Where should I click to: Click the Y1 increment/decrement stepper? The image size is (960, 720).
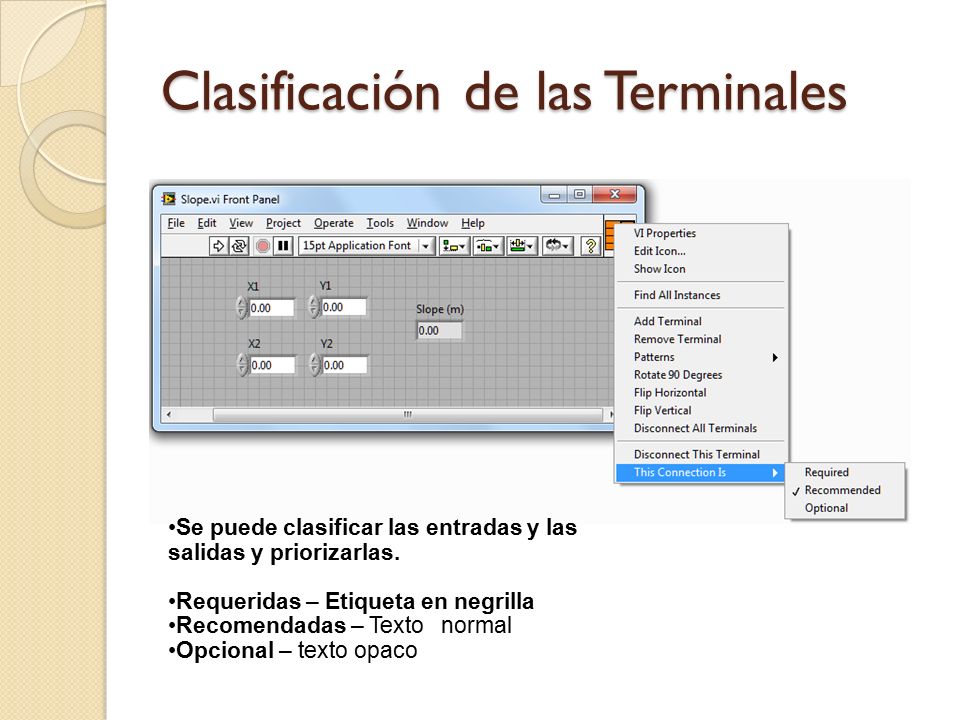[313, 307]
